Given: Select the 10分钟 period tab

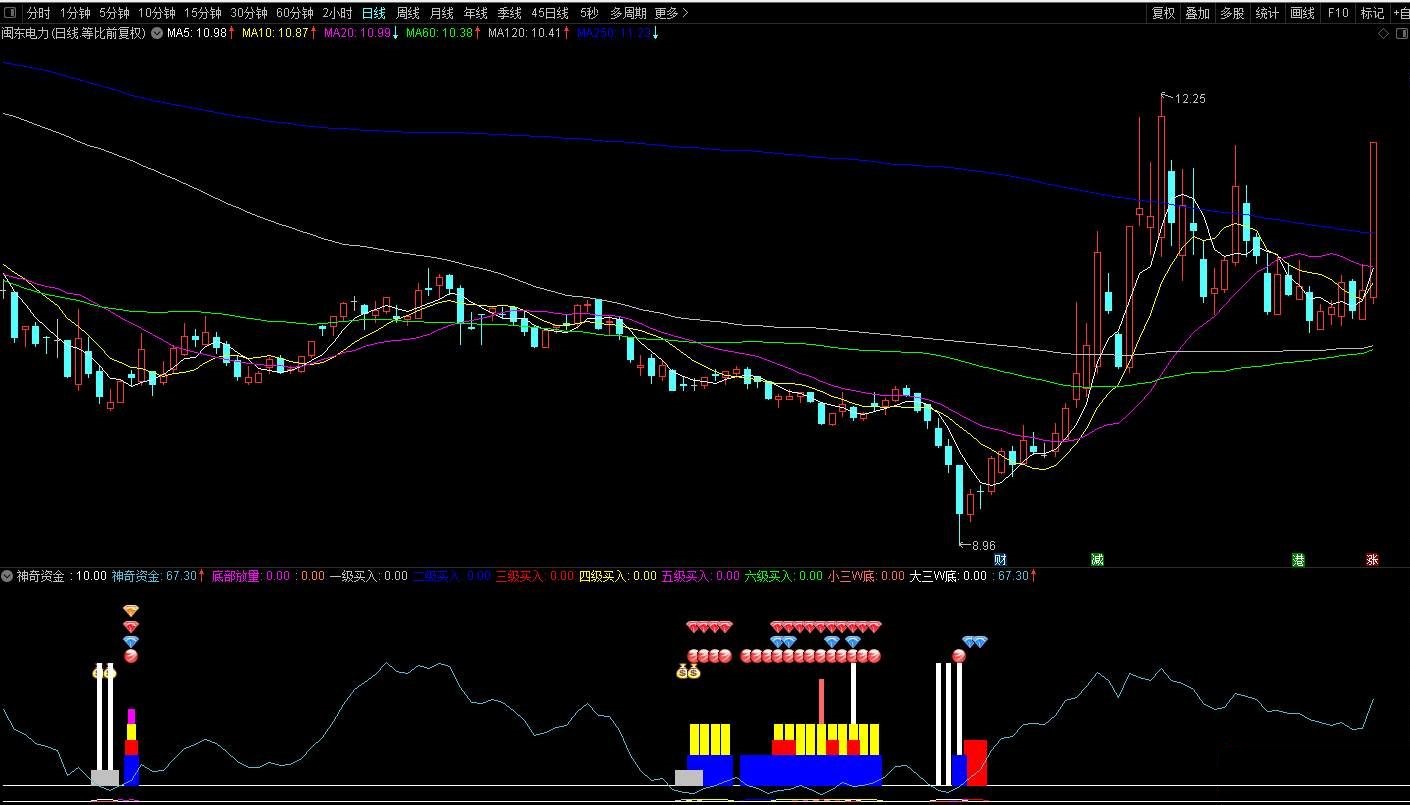Looking at the screenshot, I should [157, 13].
